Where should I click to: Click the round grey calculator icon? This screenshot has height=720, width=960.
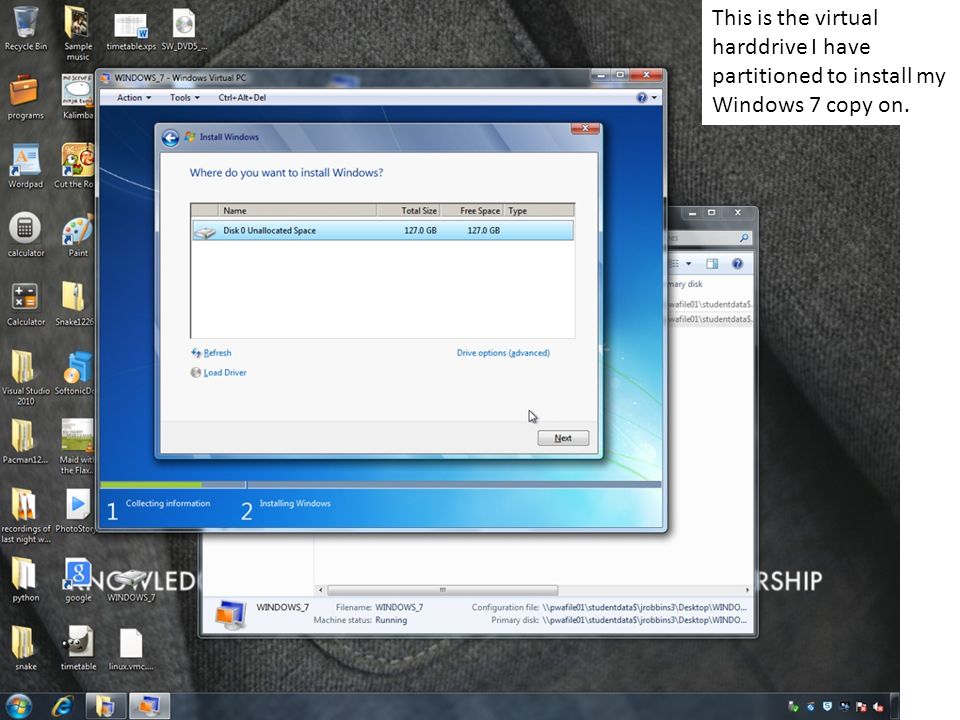(25, 228)
